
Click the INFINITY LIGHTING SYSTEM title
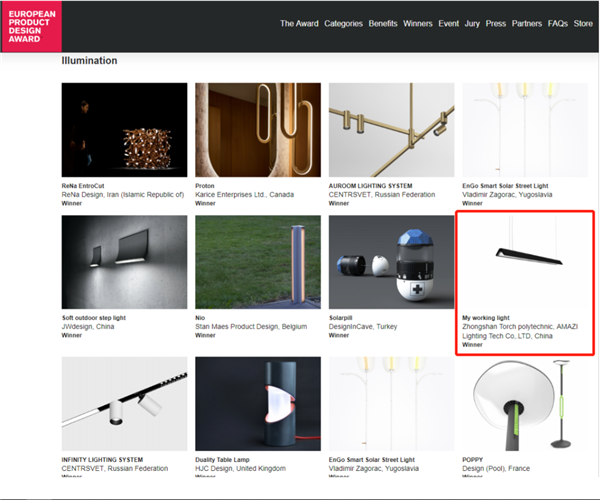point(102,460)
